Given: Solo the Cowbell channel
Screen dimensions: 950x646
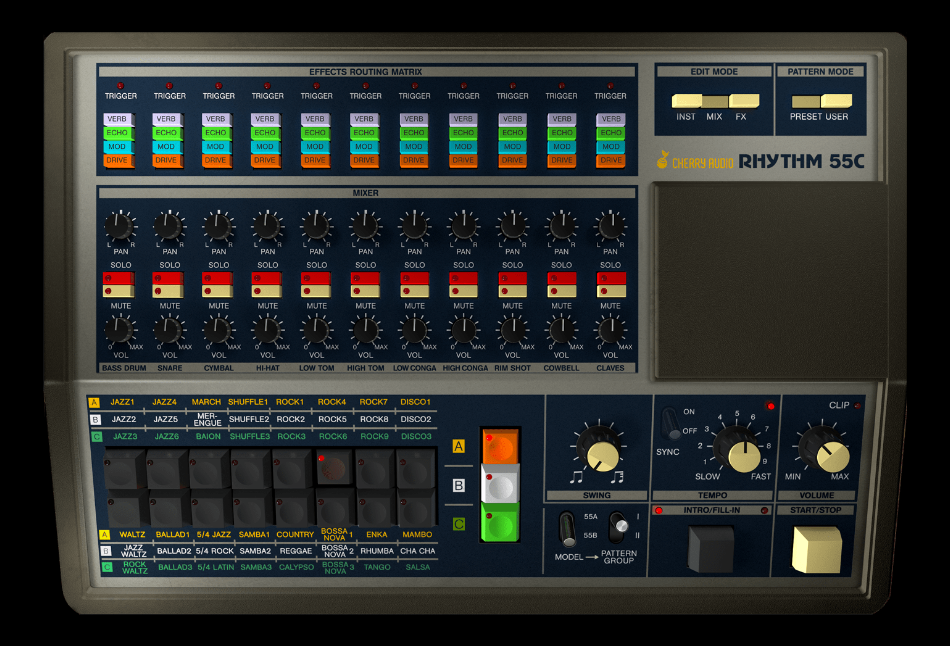Looking at the screenshot, I should coord(562,278).
